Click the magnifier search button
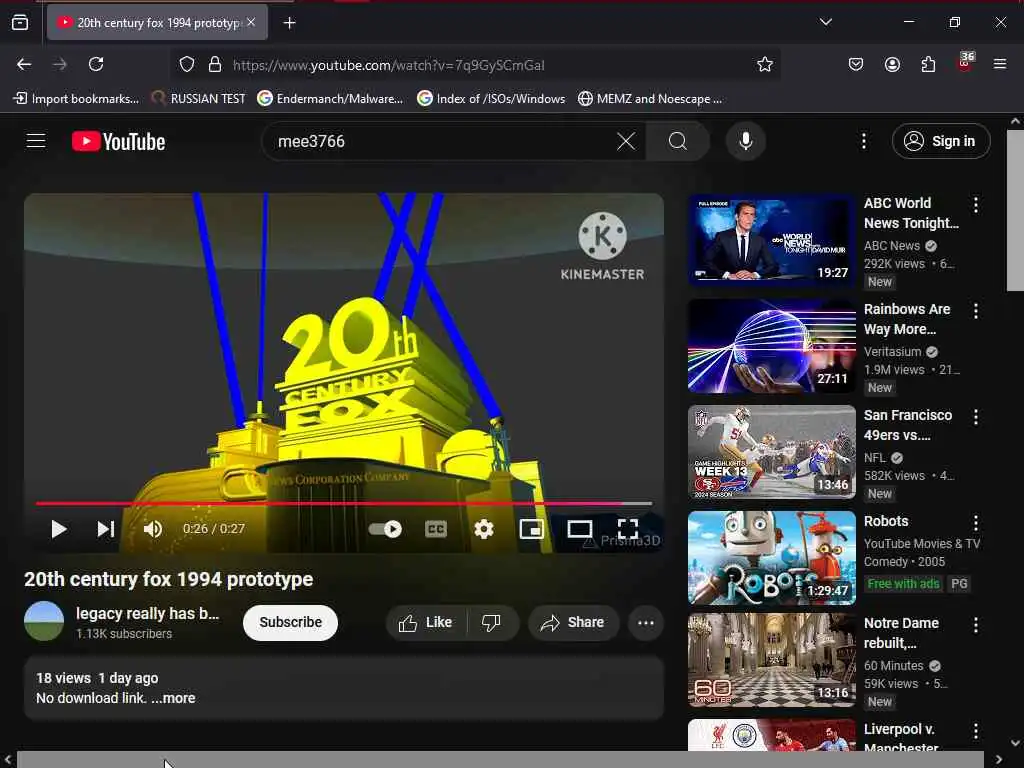The image size is (1024, 768). pos(678,141)
